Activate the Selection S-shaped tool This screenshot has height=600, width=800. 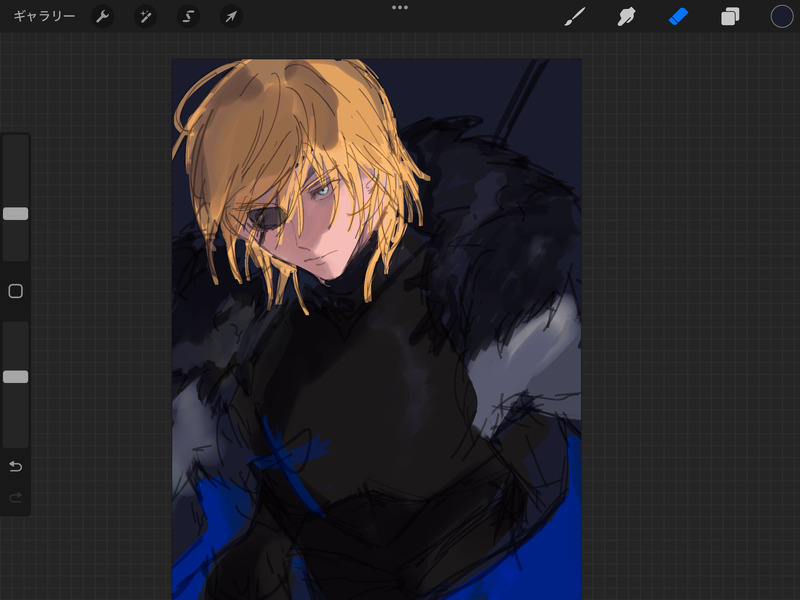(188, 17)
